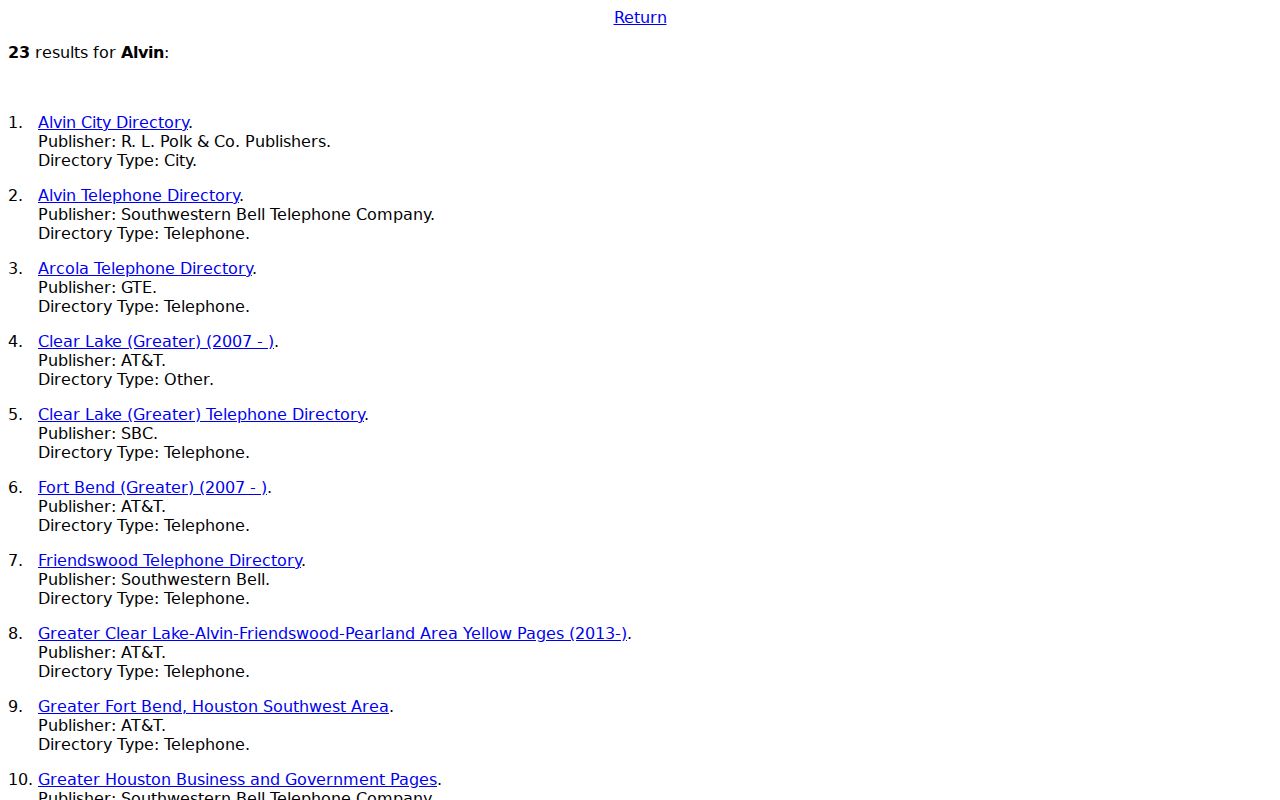Select Clear Lake (Greater) Telephone Directory

coord(201,414)
